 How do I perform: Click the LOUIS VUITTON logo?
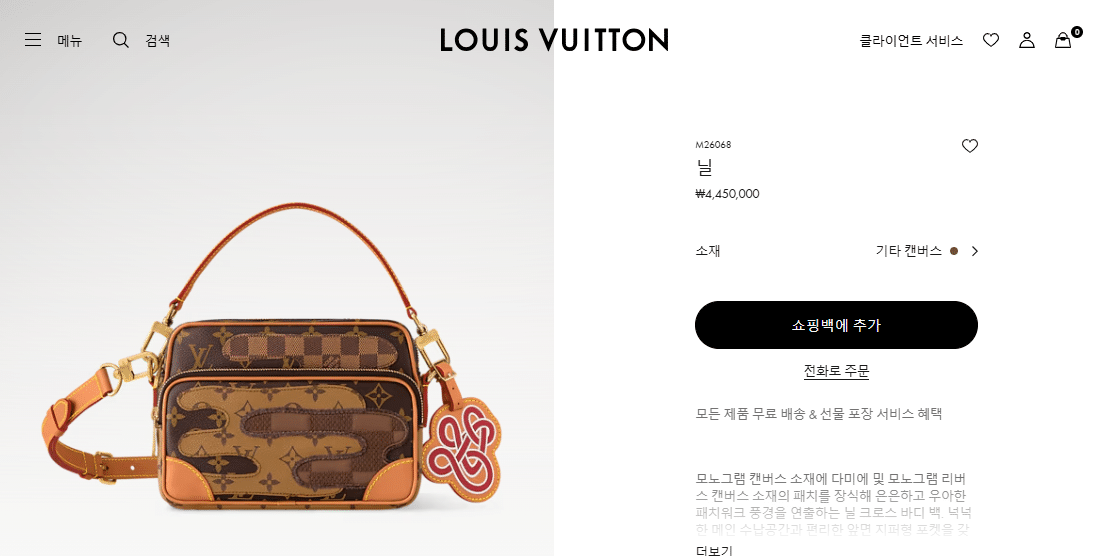(554, 40)
